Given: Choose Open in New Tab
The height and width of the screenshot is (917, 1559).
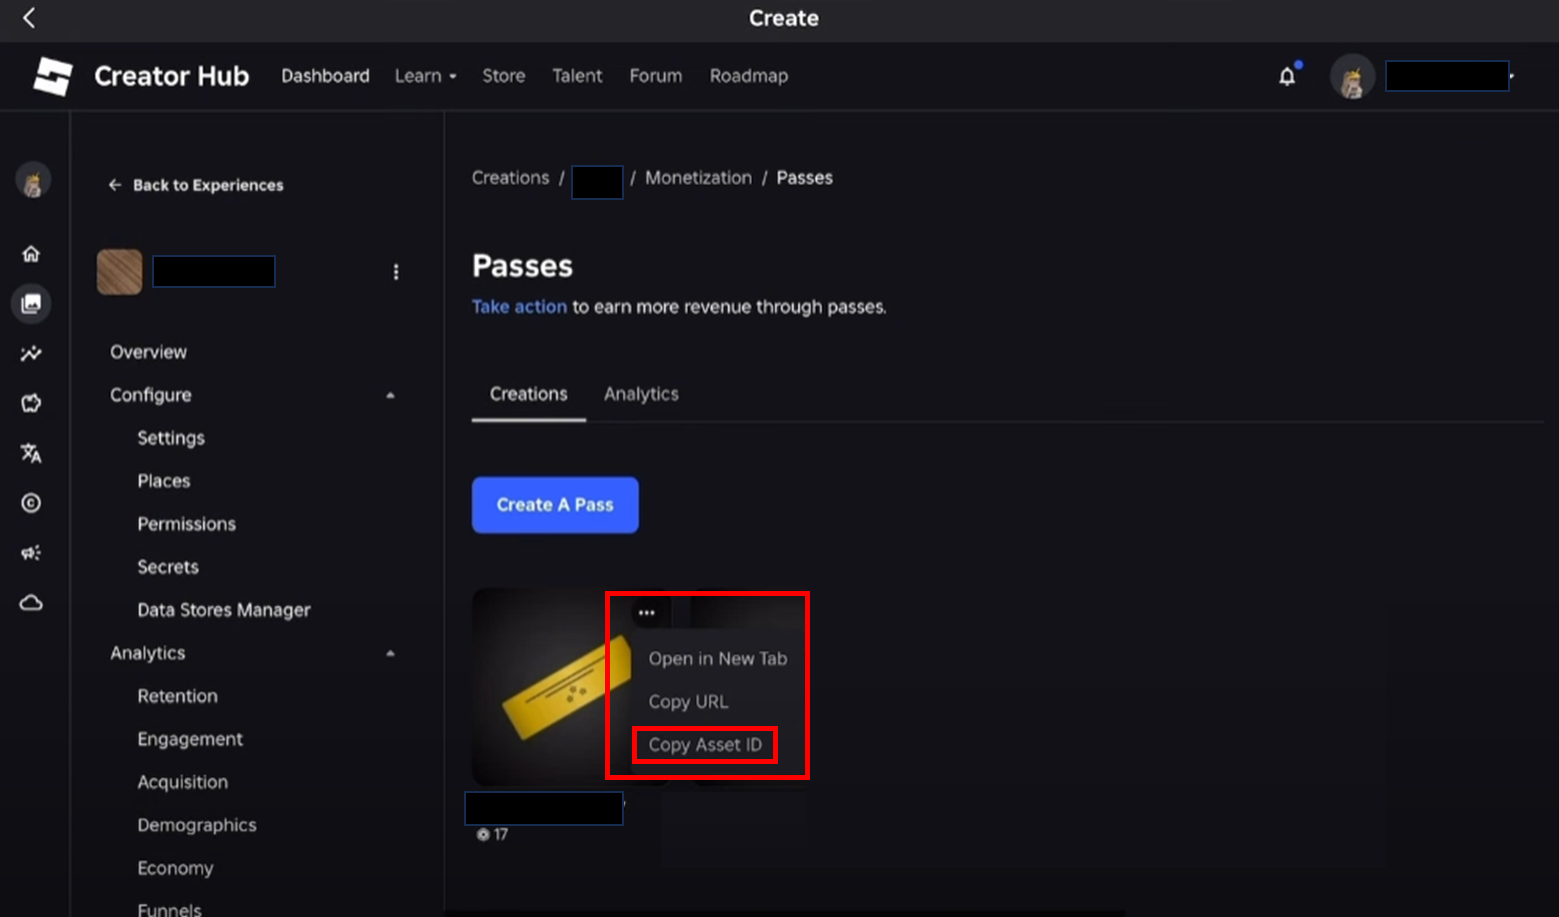Looking at the screenshot, I should tap(718, 659).
